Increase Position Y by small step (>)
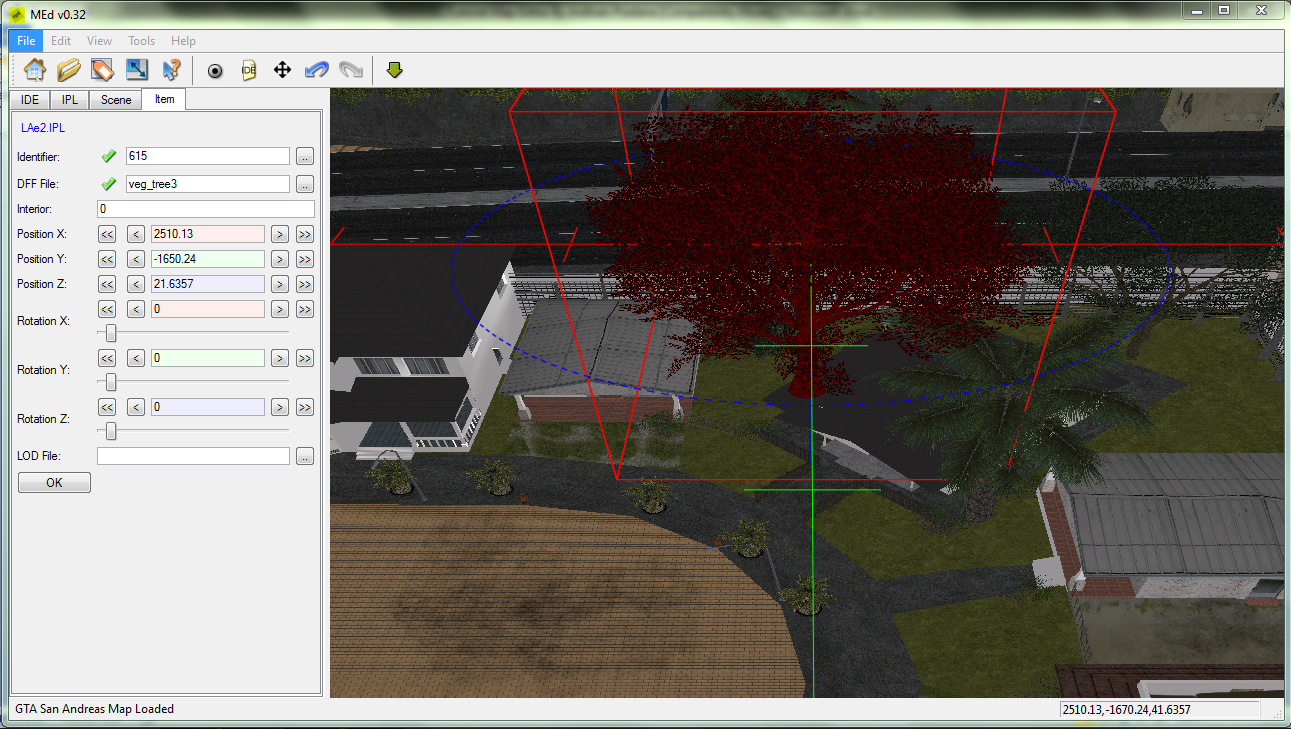Screen dimensions: 1291x729 [x=280, y=259]
